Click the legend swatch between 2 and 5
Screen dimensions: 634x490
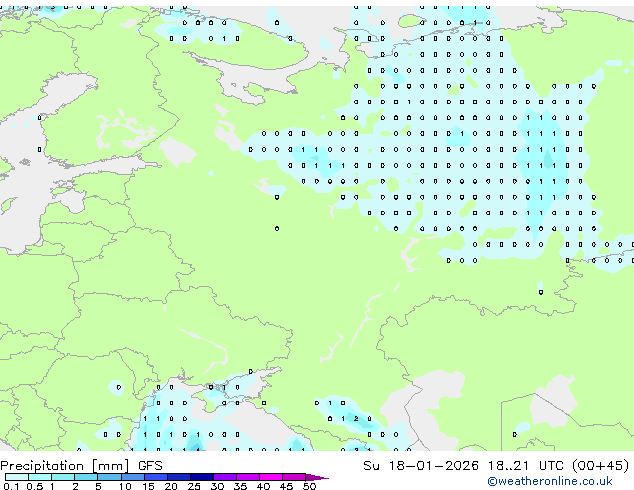point(86,477)
